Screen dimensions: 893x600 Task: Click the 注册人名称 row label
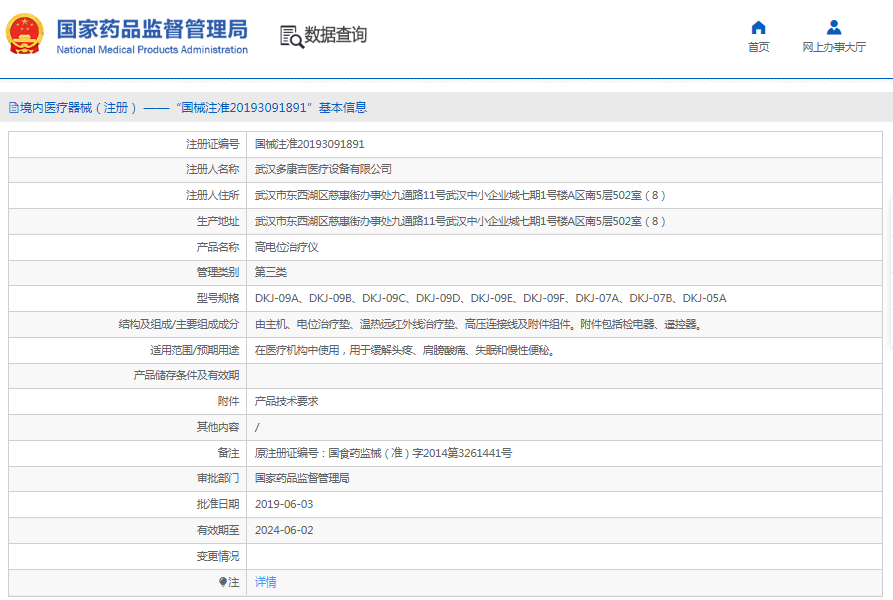coord(212,169)
